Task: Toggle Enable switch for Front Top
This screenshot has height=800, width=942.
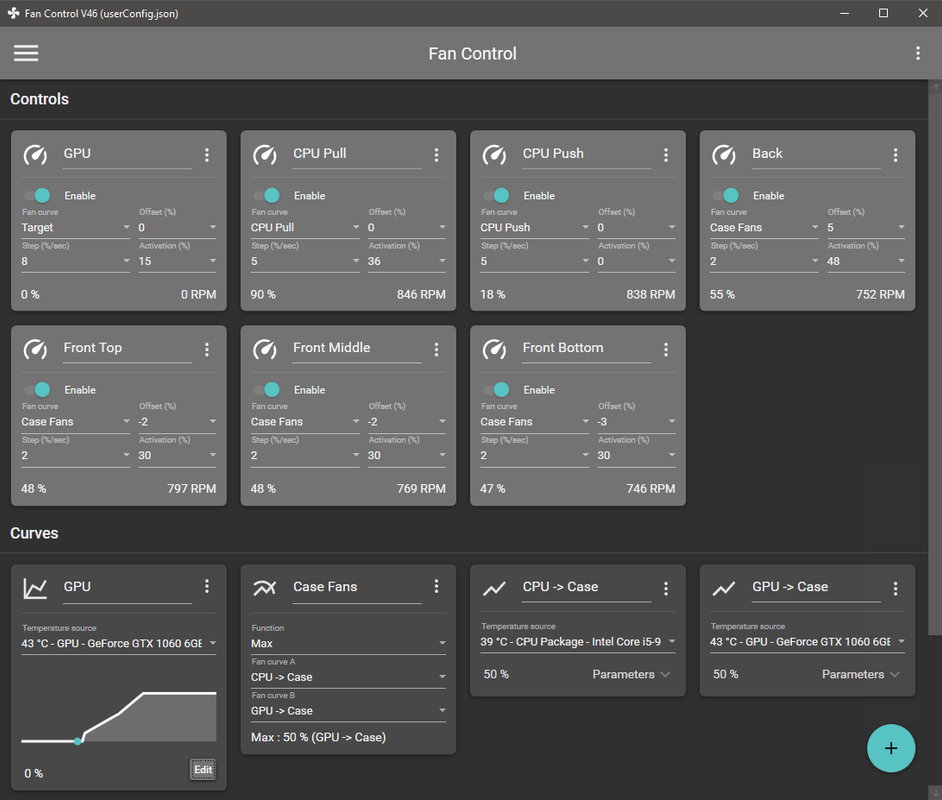Action: coord(37,389)
